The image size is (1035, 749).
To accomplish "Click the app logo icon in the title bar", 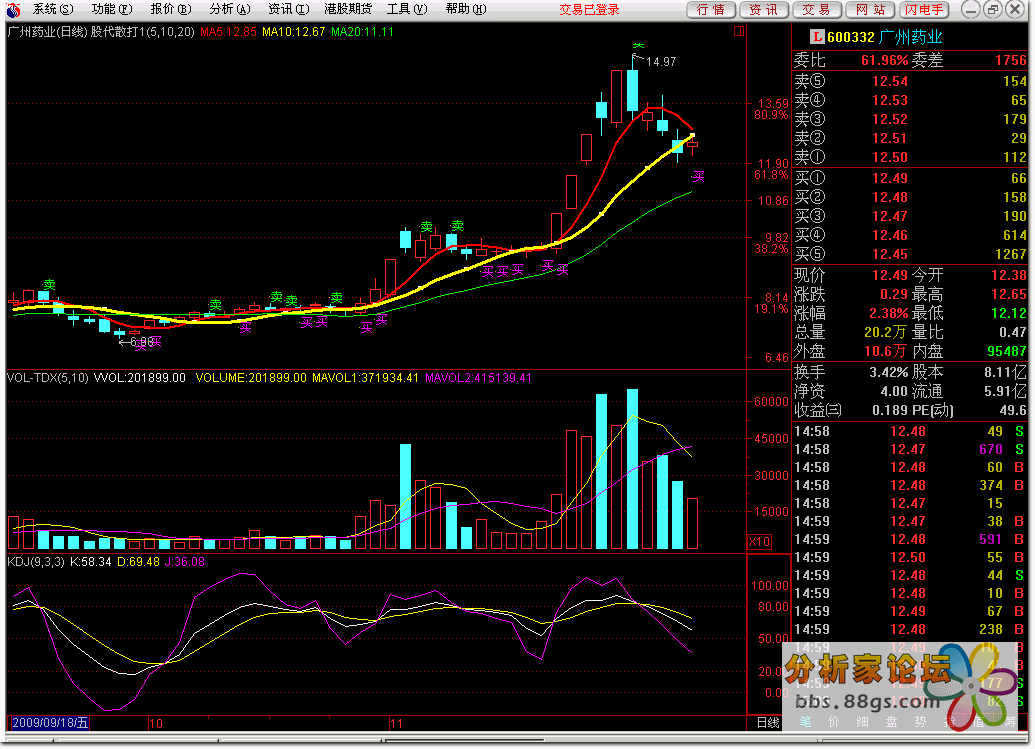I will point(13,9).
